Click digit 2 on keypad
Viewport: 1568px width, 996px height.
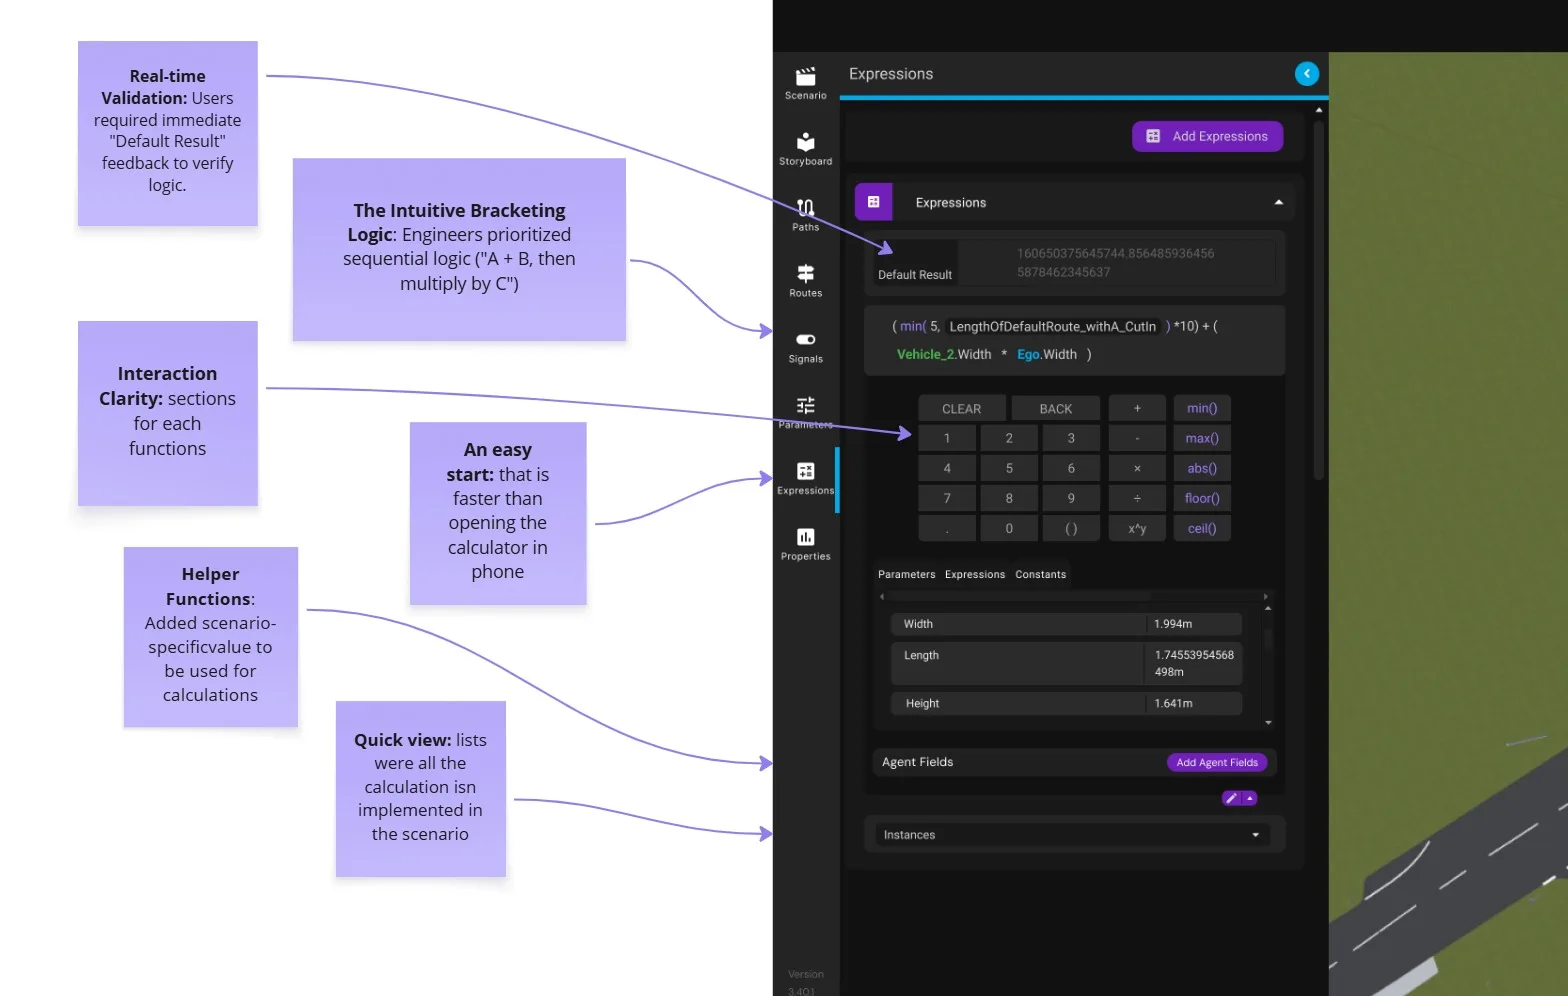pyautogui.click(x=1009, y=438)
